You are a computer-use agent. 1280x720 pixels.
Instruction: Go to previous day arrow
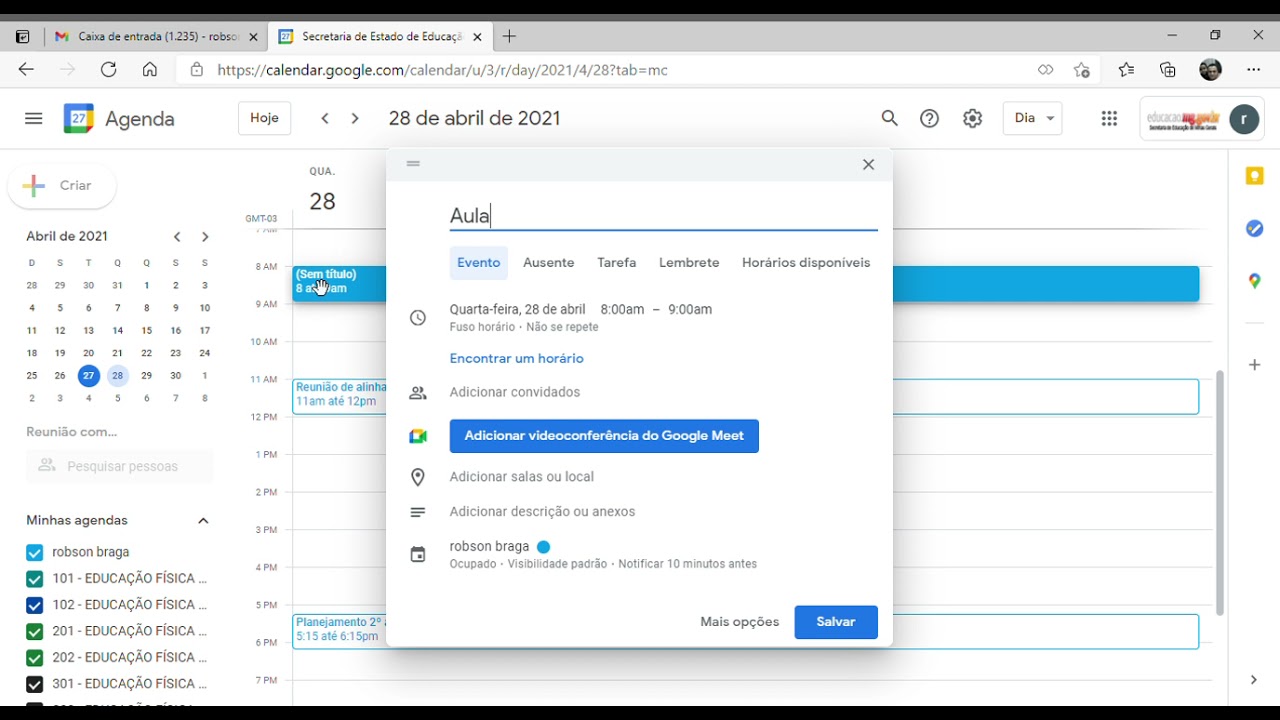point(325,118)
